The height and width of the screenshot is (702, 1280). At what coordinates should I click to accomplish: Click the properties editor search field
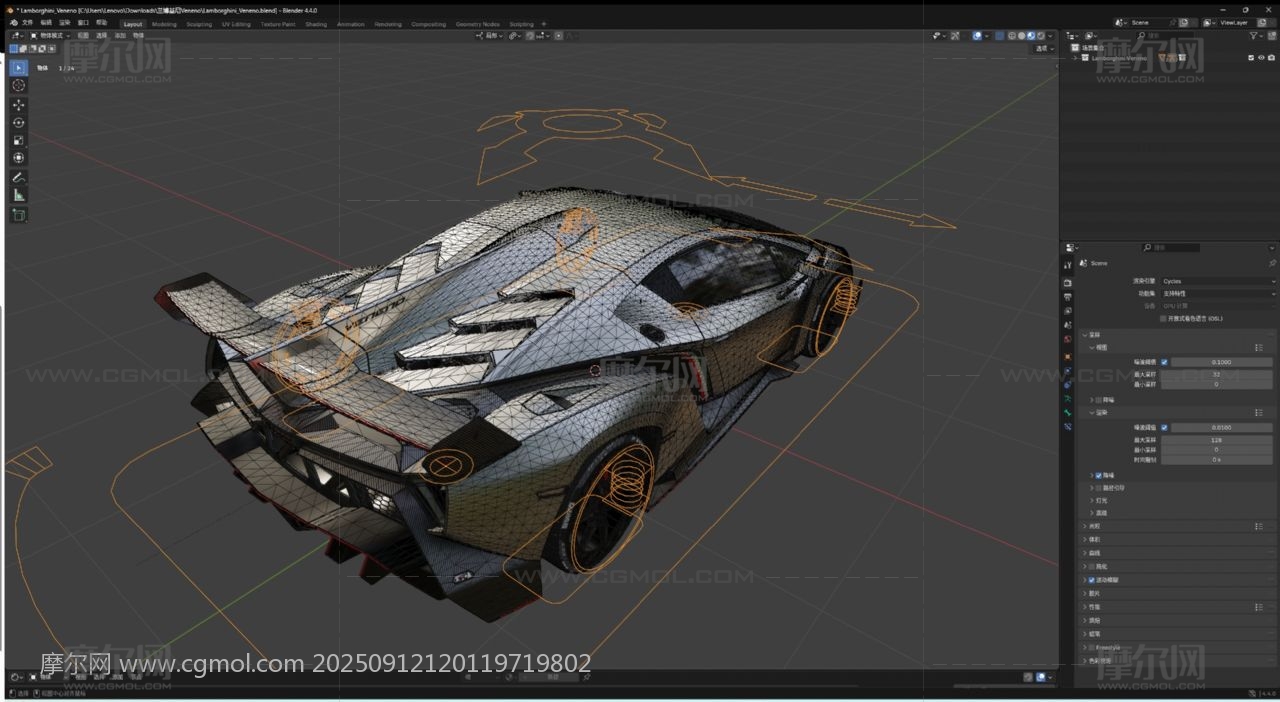pyautogui.click(x=1172, y=247)
